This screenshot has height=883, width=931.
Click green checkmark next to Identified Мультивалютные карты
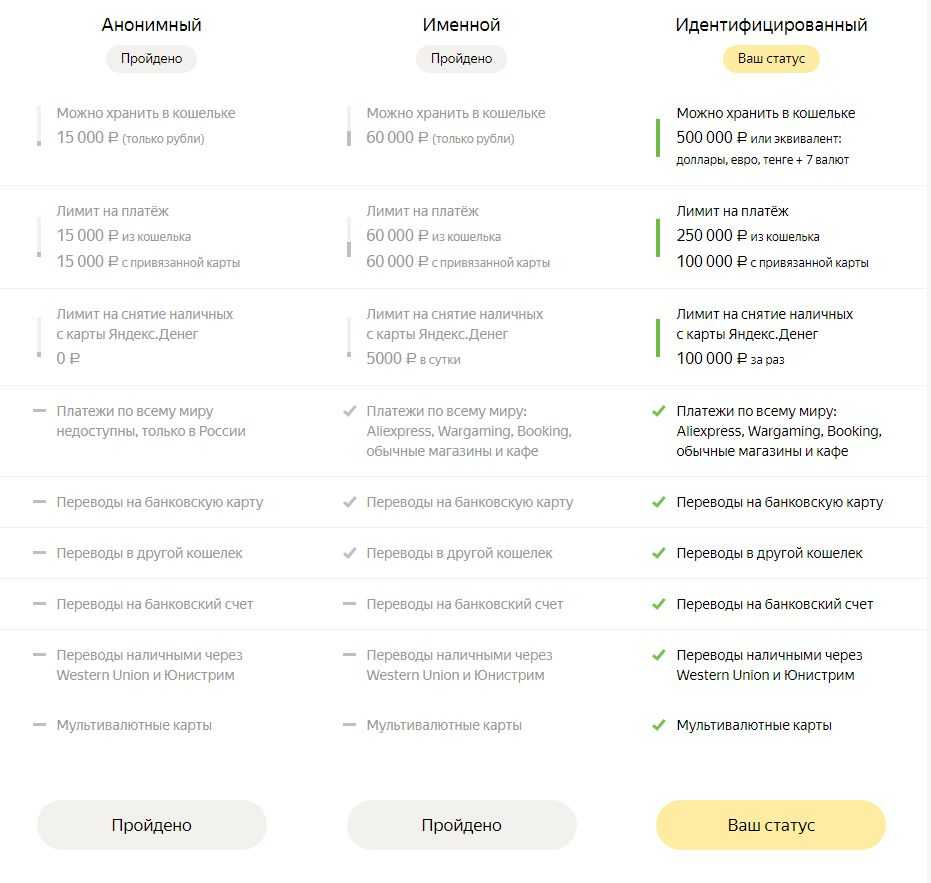658,725
